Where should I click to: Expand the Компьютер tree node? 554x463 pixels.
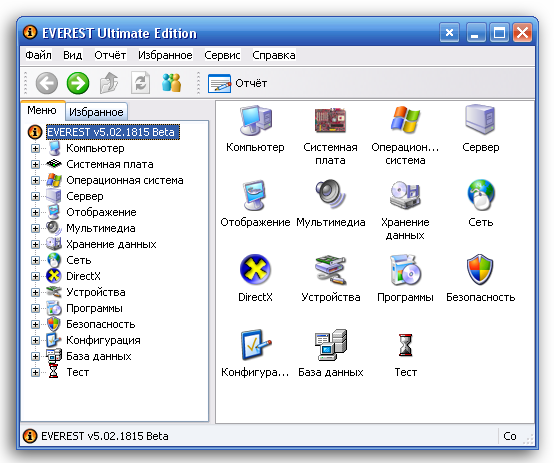[x=35, y=148]
